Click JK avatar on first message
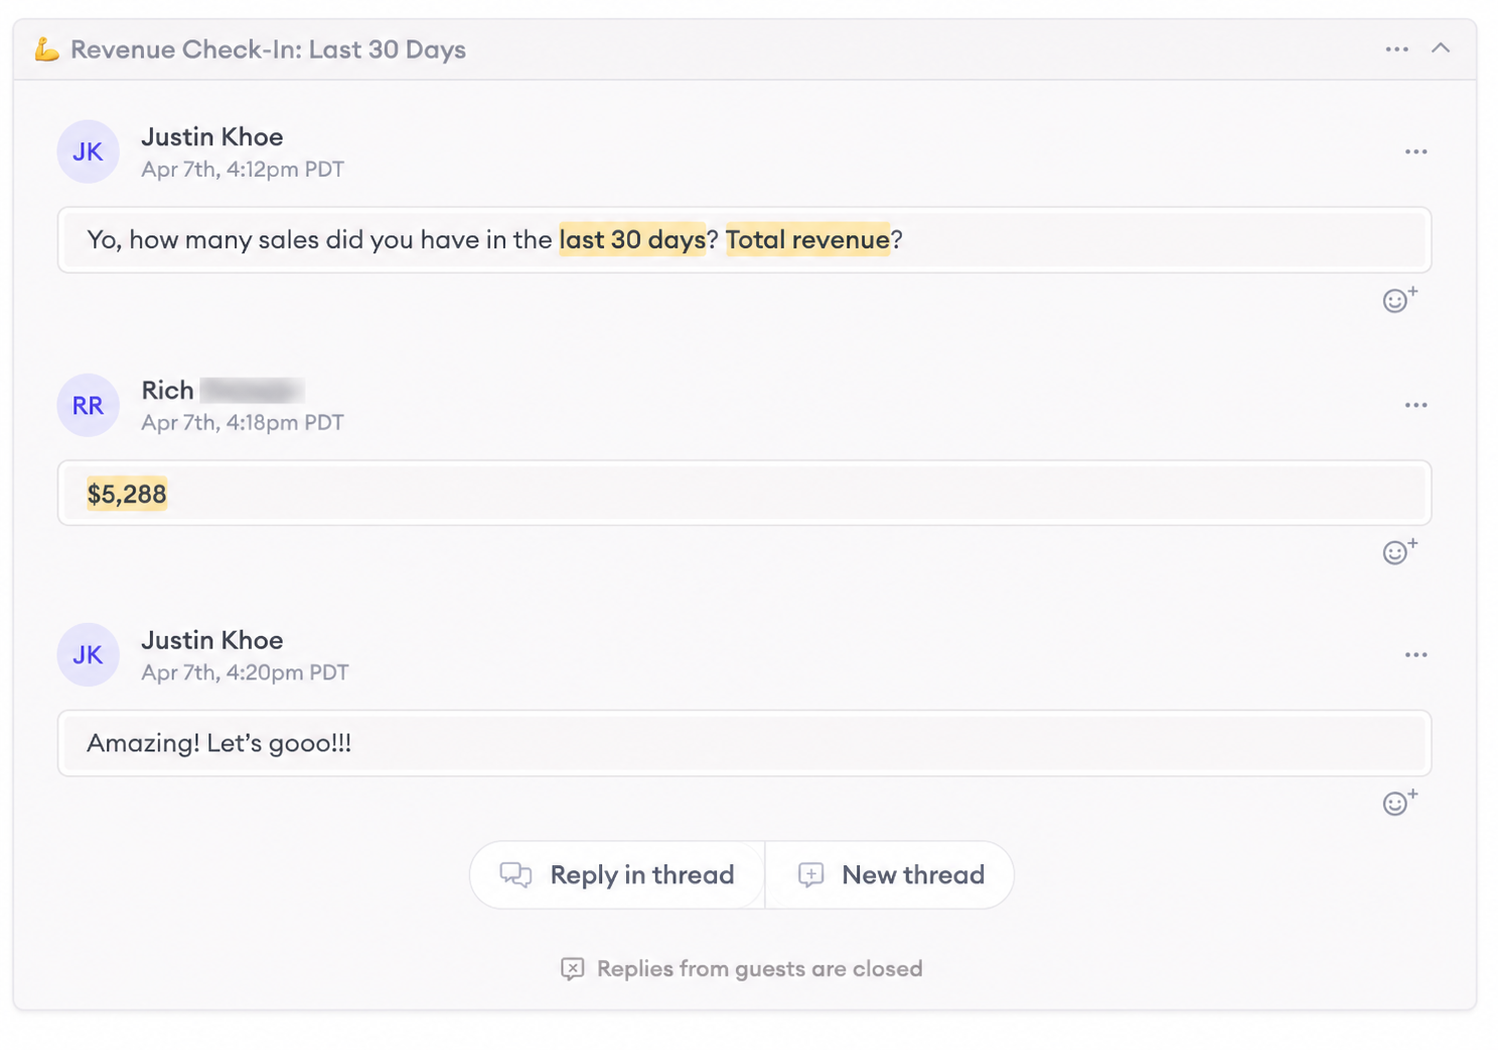The height and width of the screenshot is (1050, 1498). tap(88, 152)
